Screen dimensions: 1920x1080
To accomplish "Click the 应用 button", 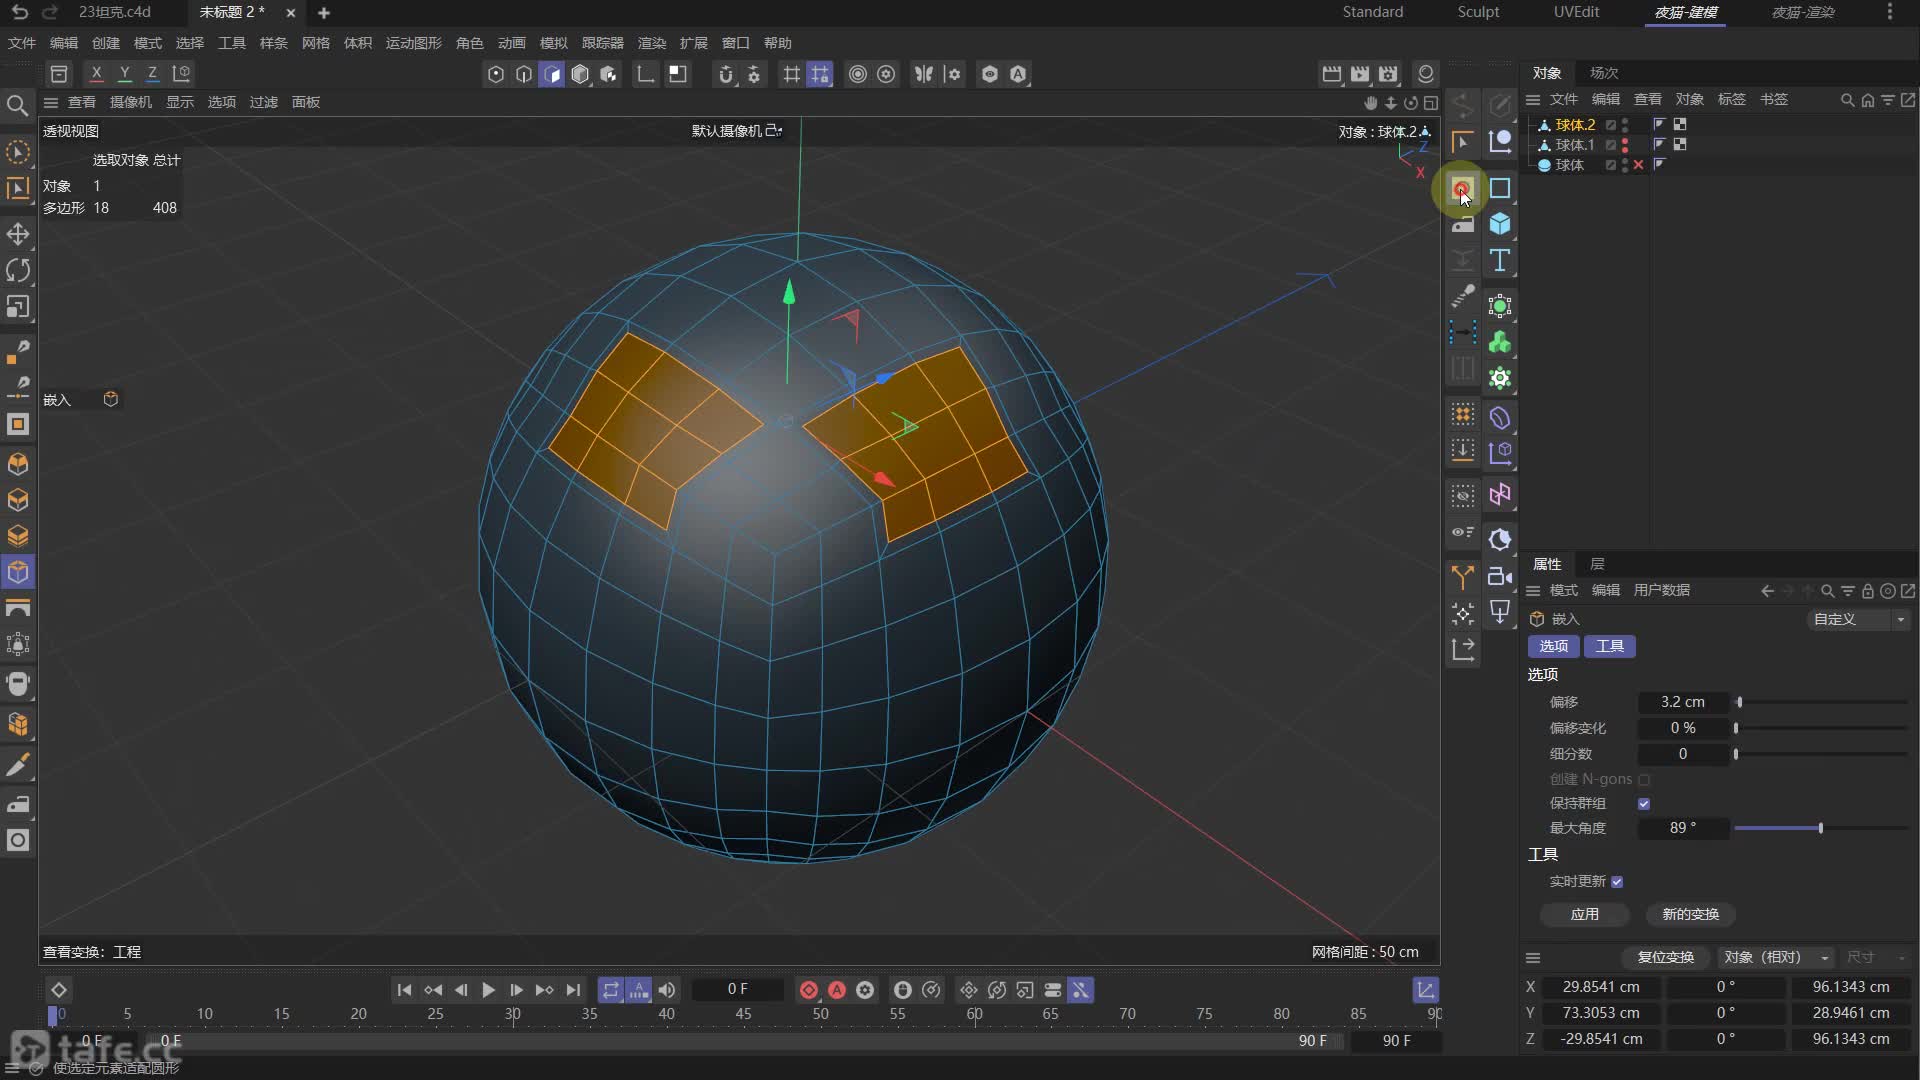I will coord(1585,915).
